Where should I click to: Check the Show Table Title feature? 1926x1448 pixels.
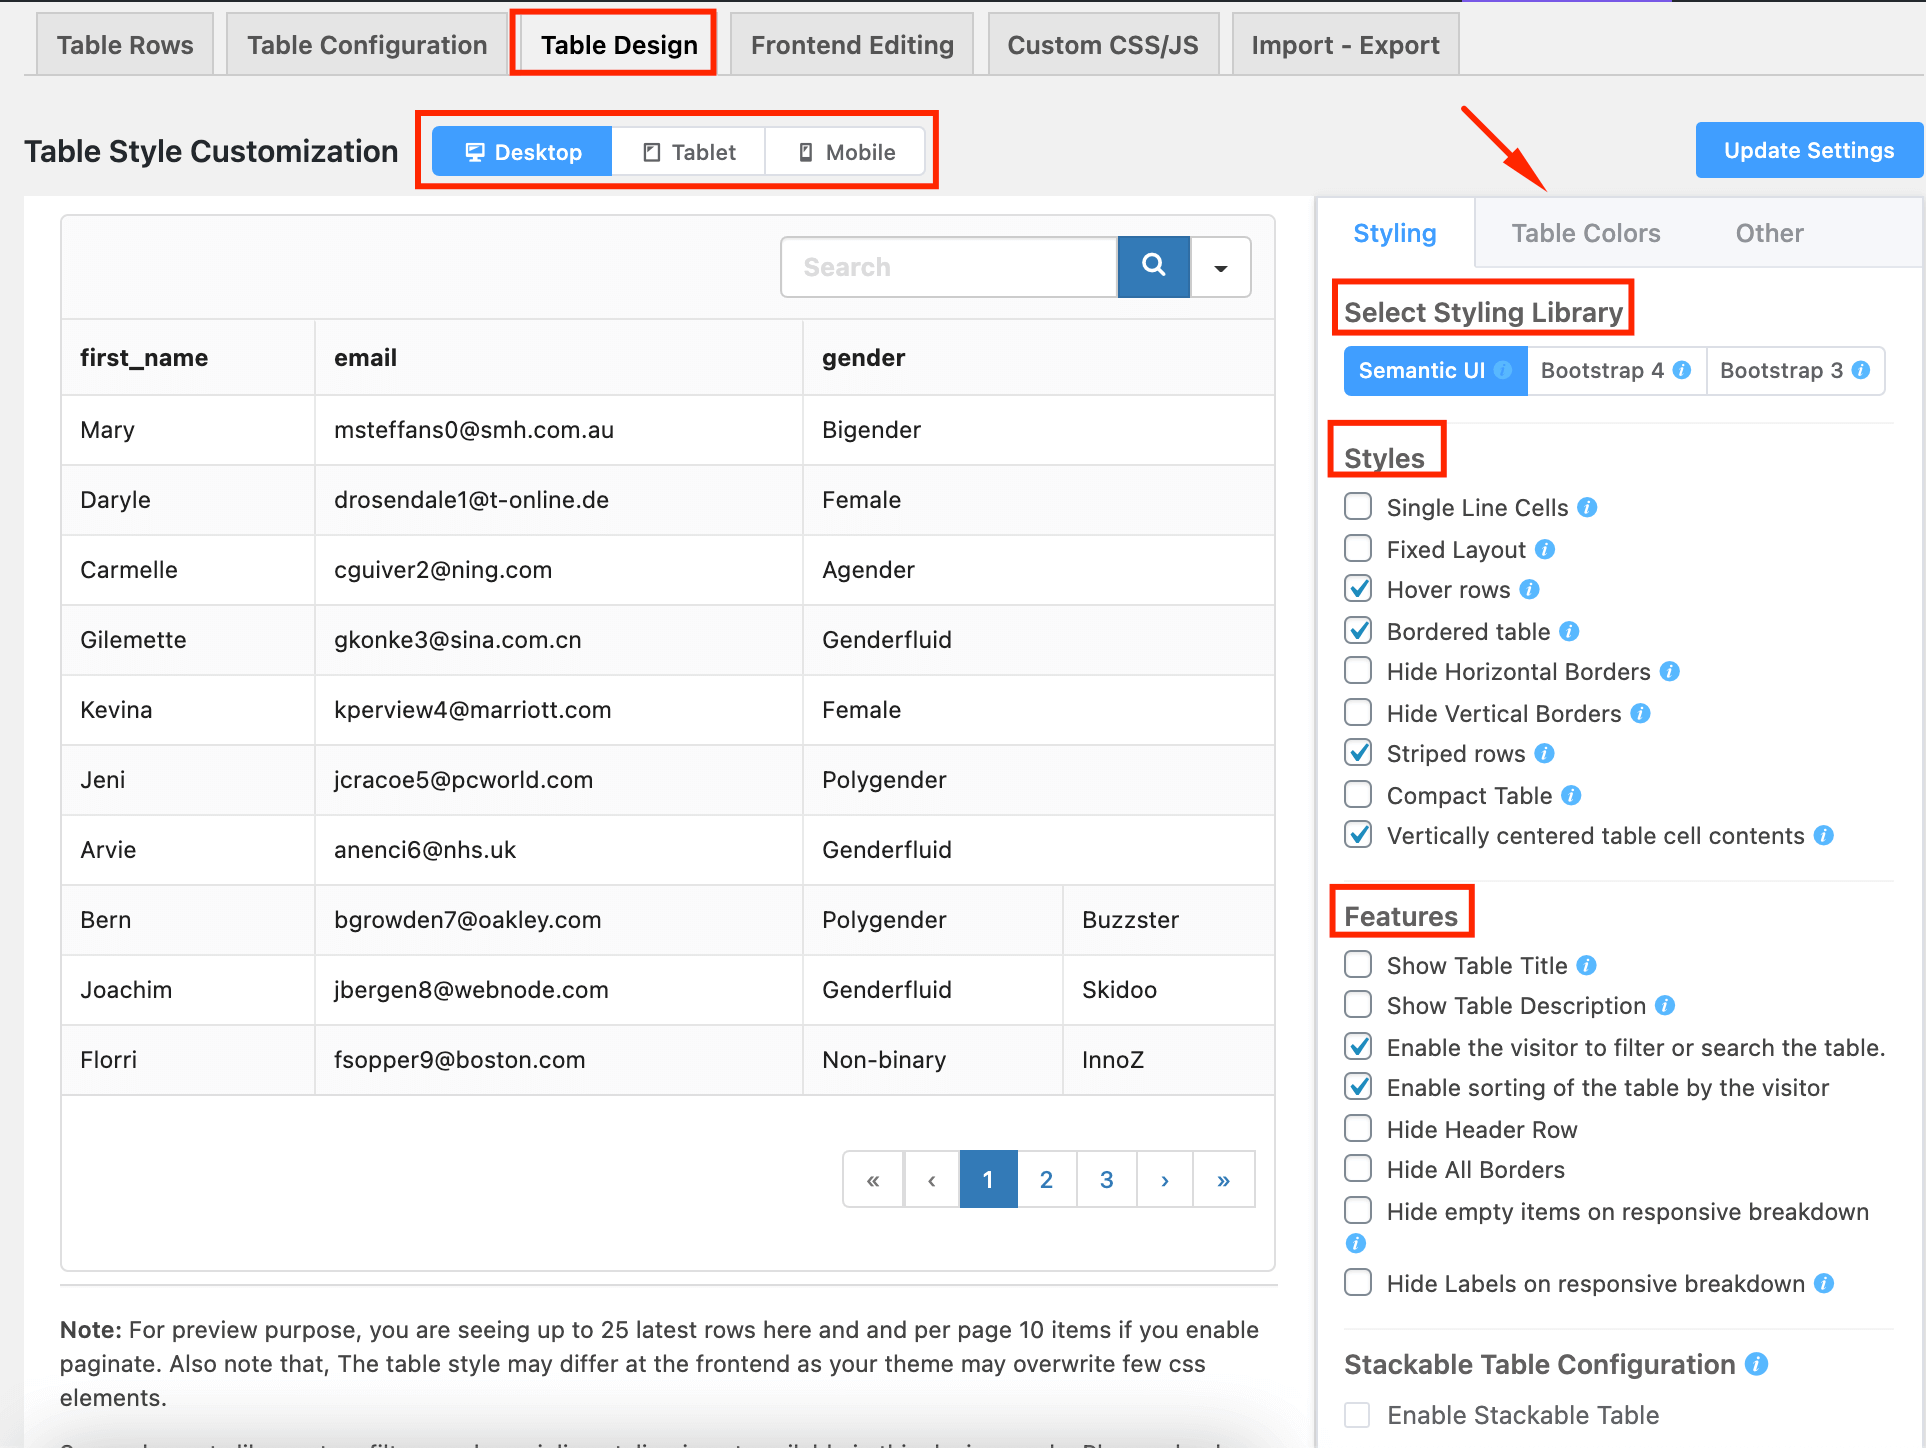click(x=1357, y=964)
